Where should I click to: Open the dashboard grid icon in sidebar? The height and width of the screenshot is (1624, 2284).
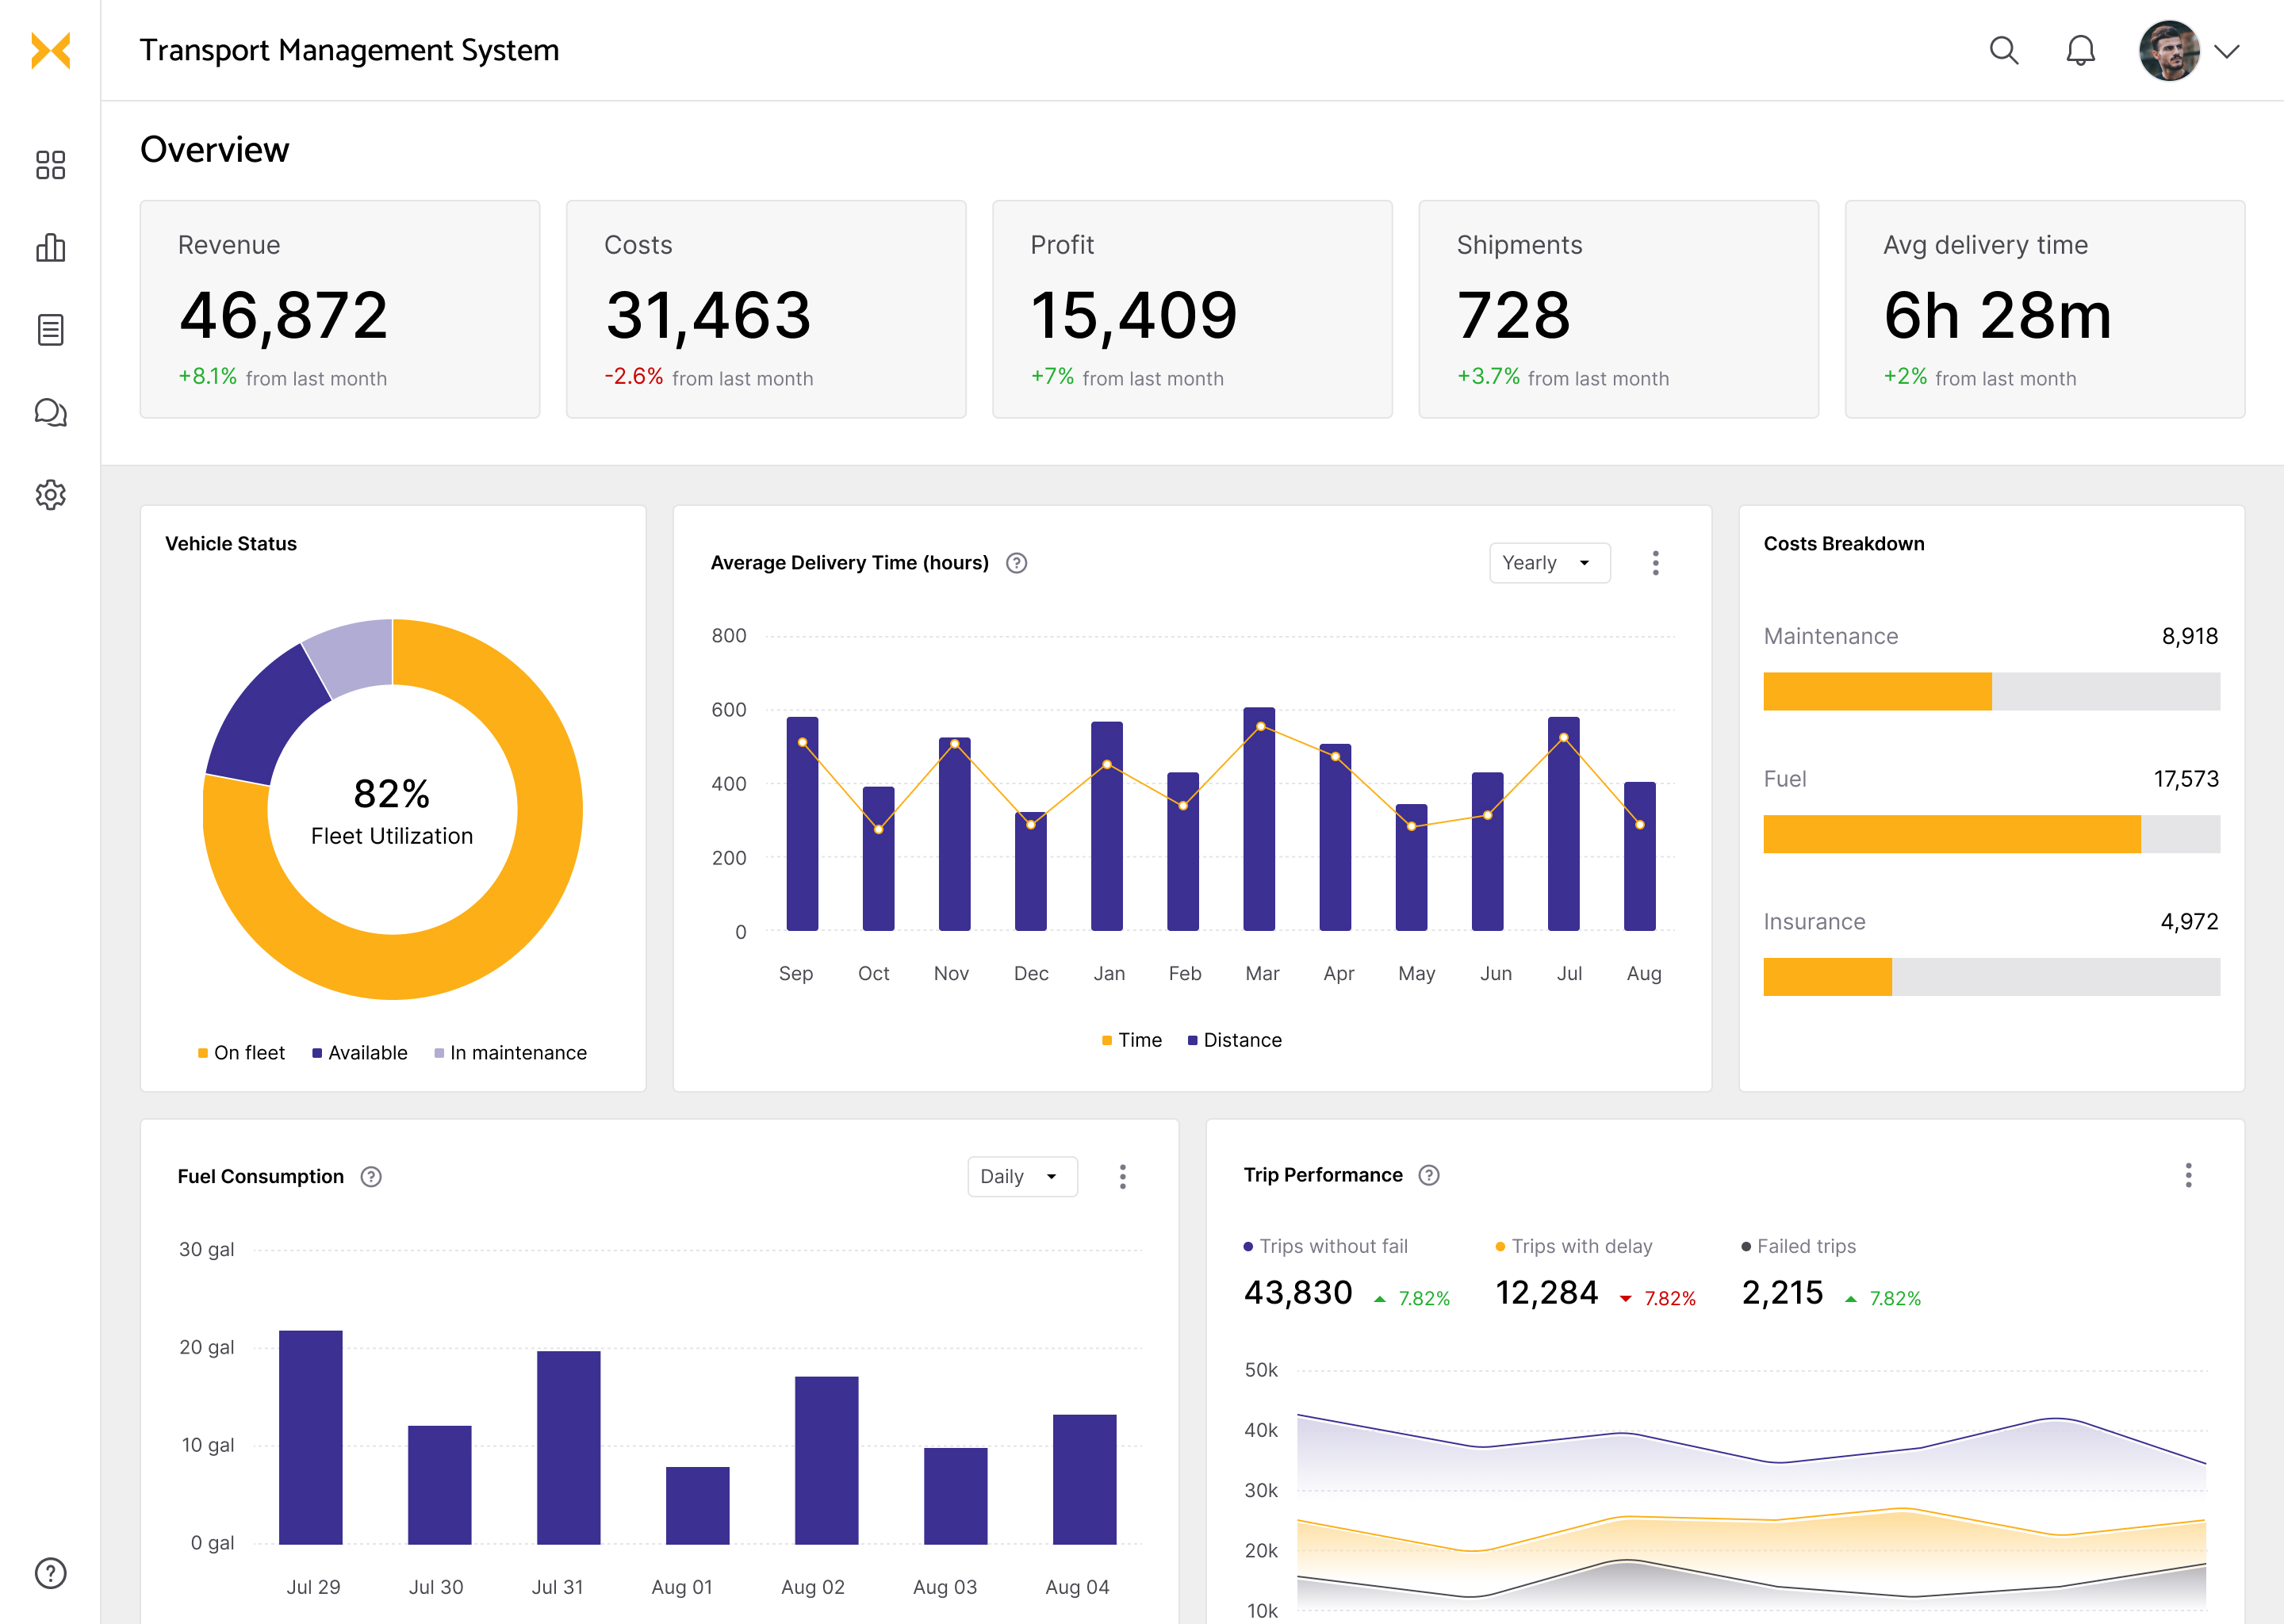pos(50,165)
